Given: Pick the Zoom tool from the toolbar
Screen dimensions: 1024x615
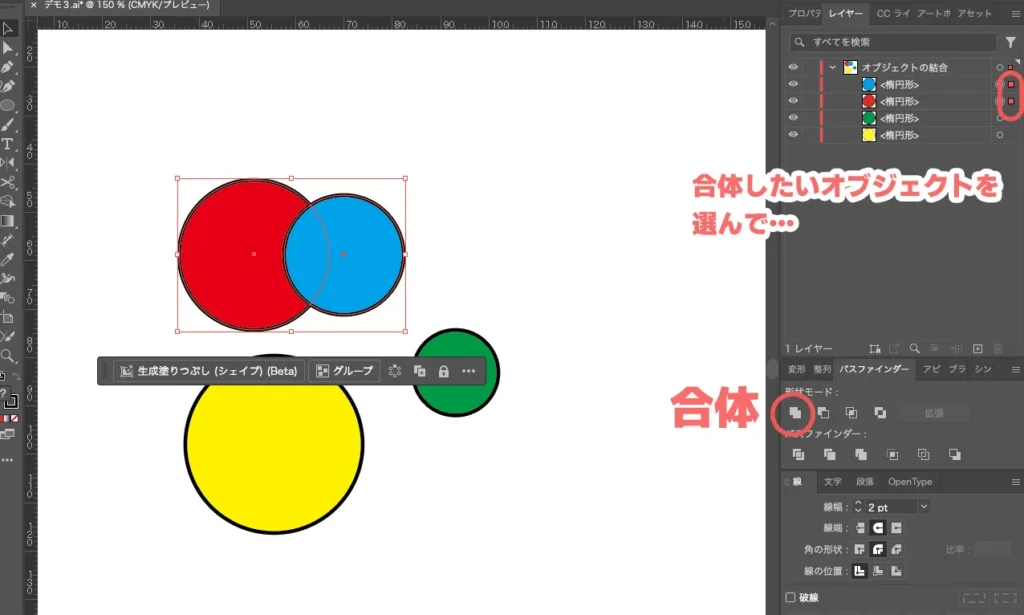Looking at the screenshot, I should click(8, 355).
